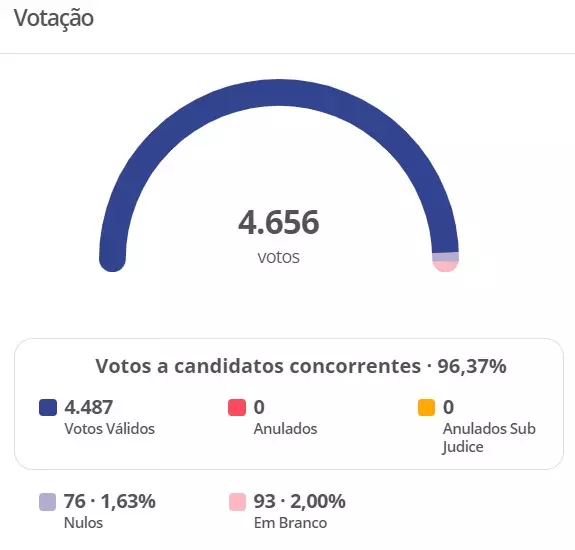Click the 'Nulos' label text
Screen dimensions: 575x550
pyautogui.click(x=83, y=523)
